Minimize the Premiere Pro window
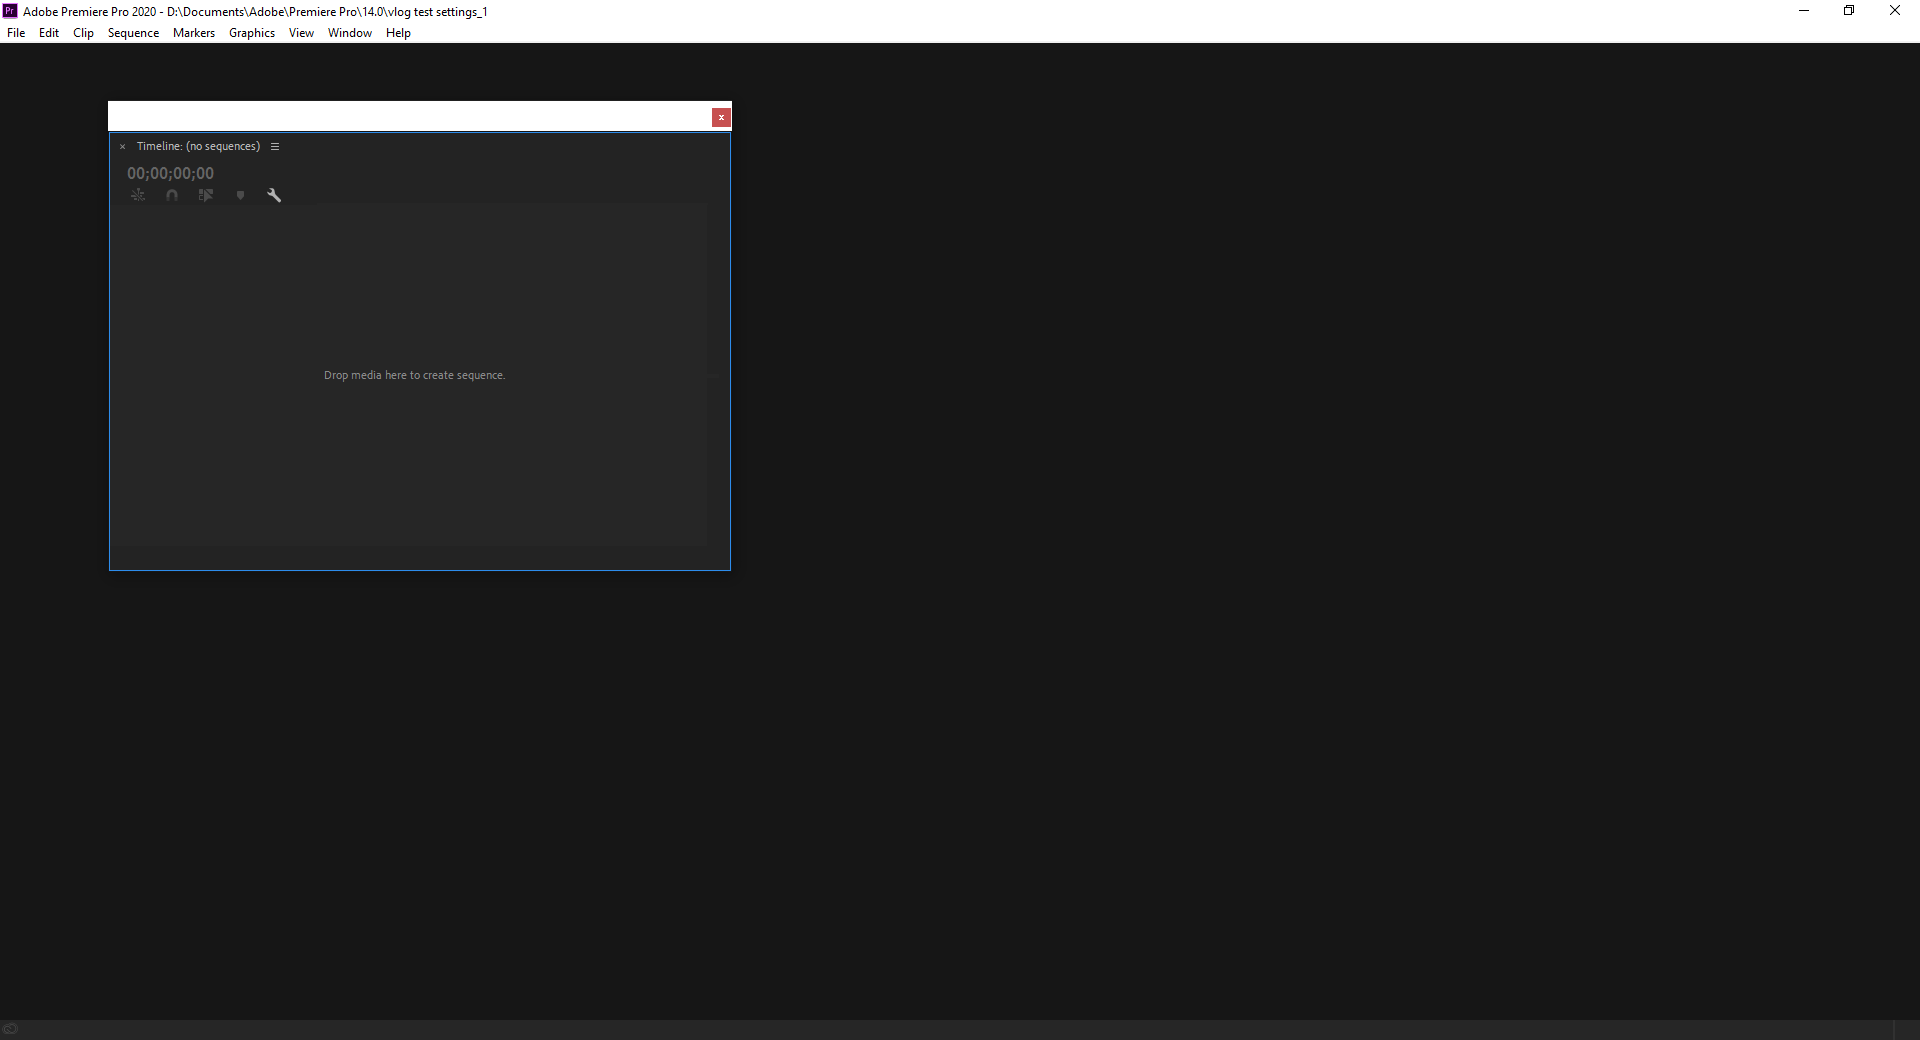The image size is (1920, 1040). pos(1804,11)
